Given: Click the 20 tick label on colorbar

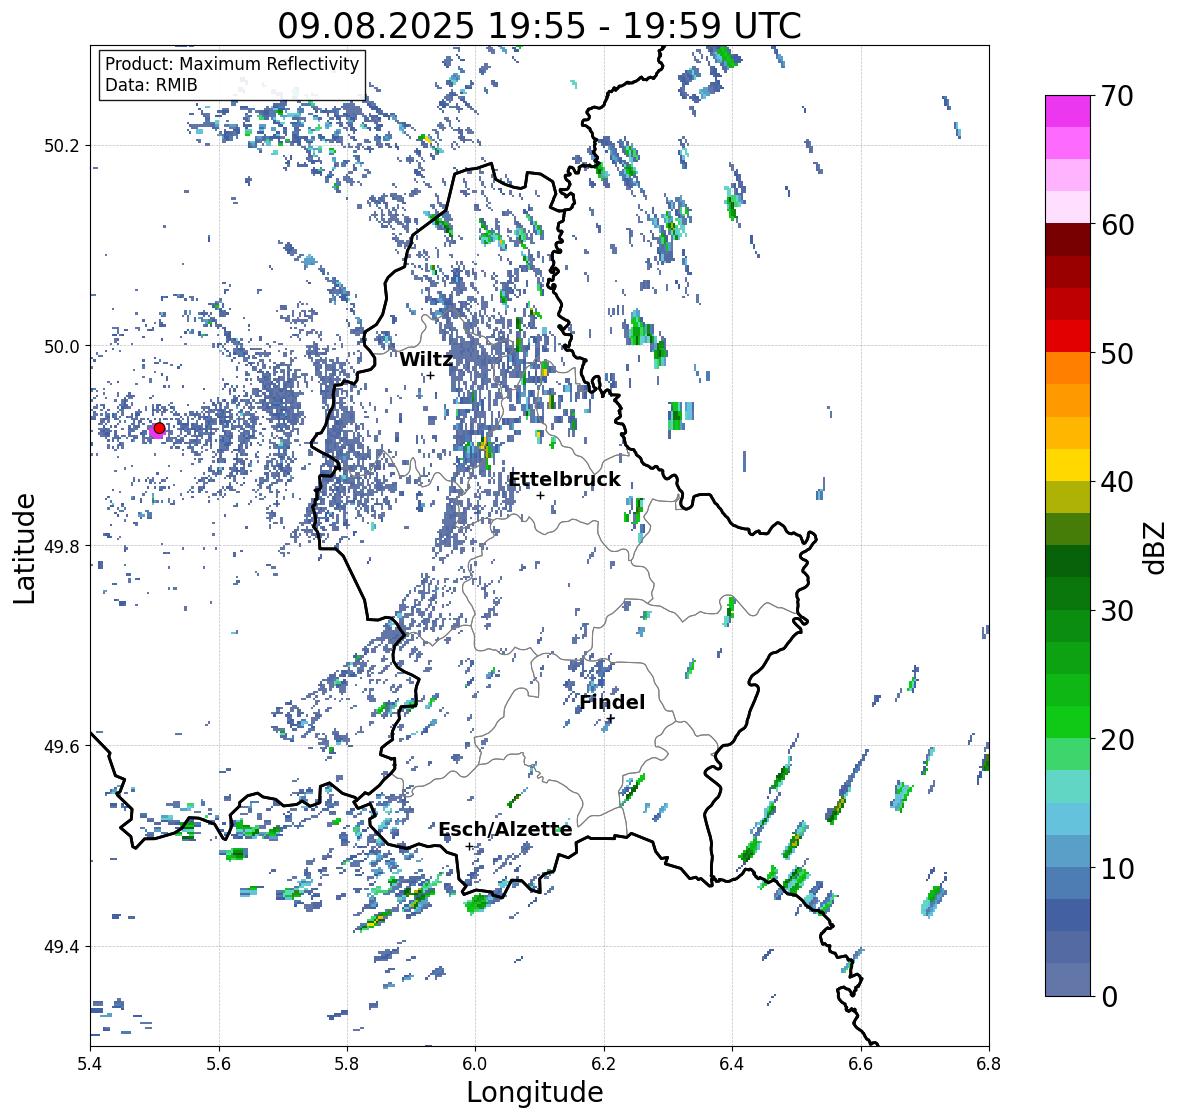Looking at the screenshot, I should point(1117,740).
